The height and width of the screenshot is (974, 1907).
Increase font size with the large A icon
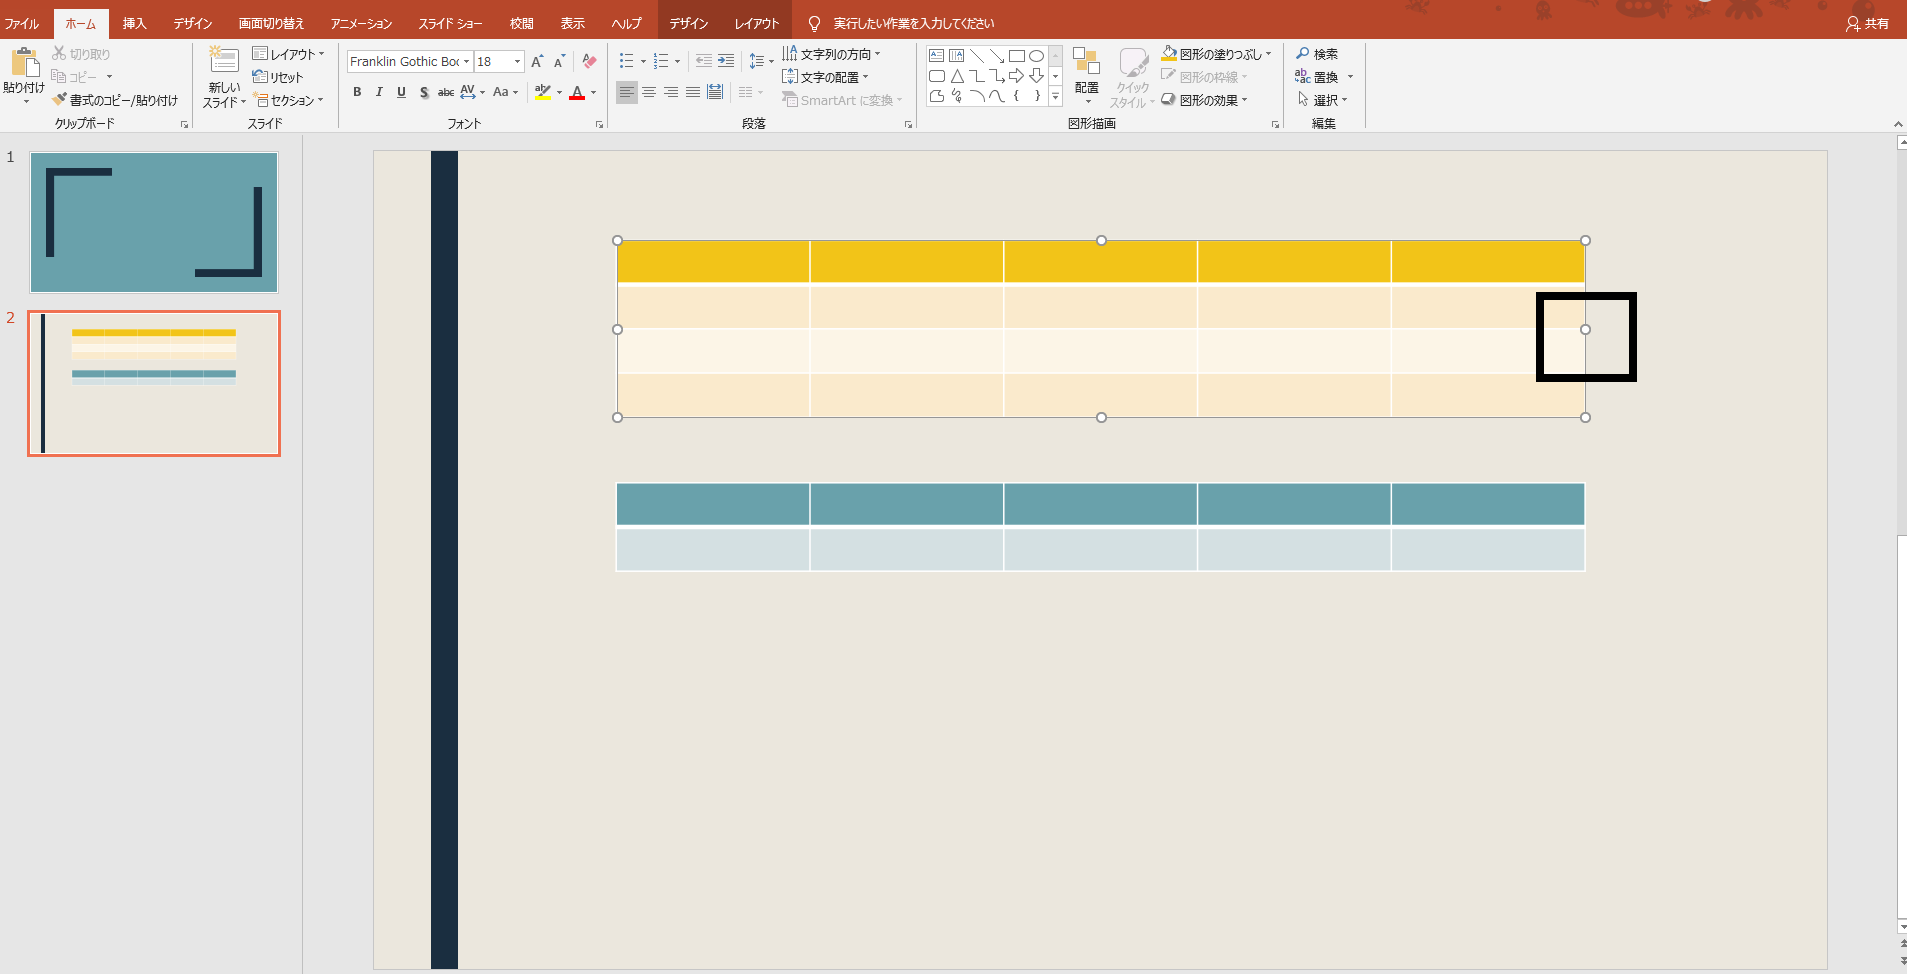[x=537, y=62]
